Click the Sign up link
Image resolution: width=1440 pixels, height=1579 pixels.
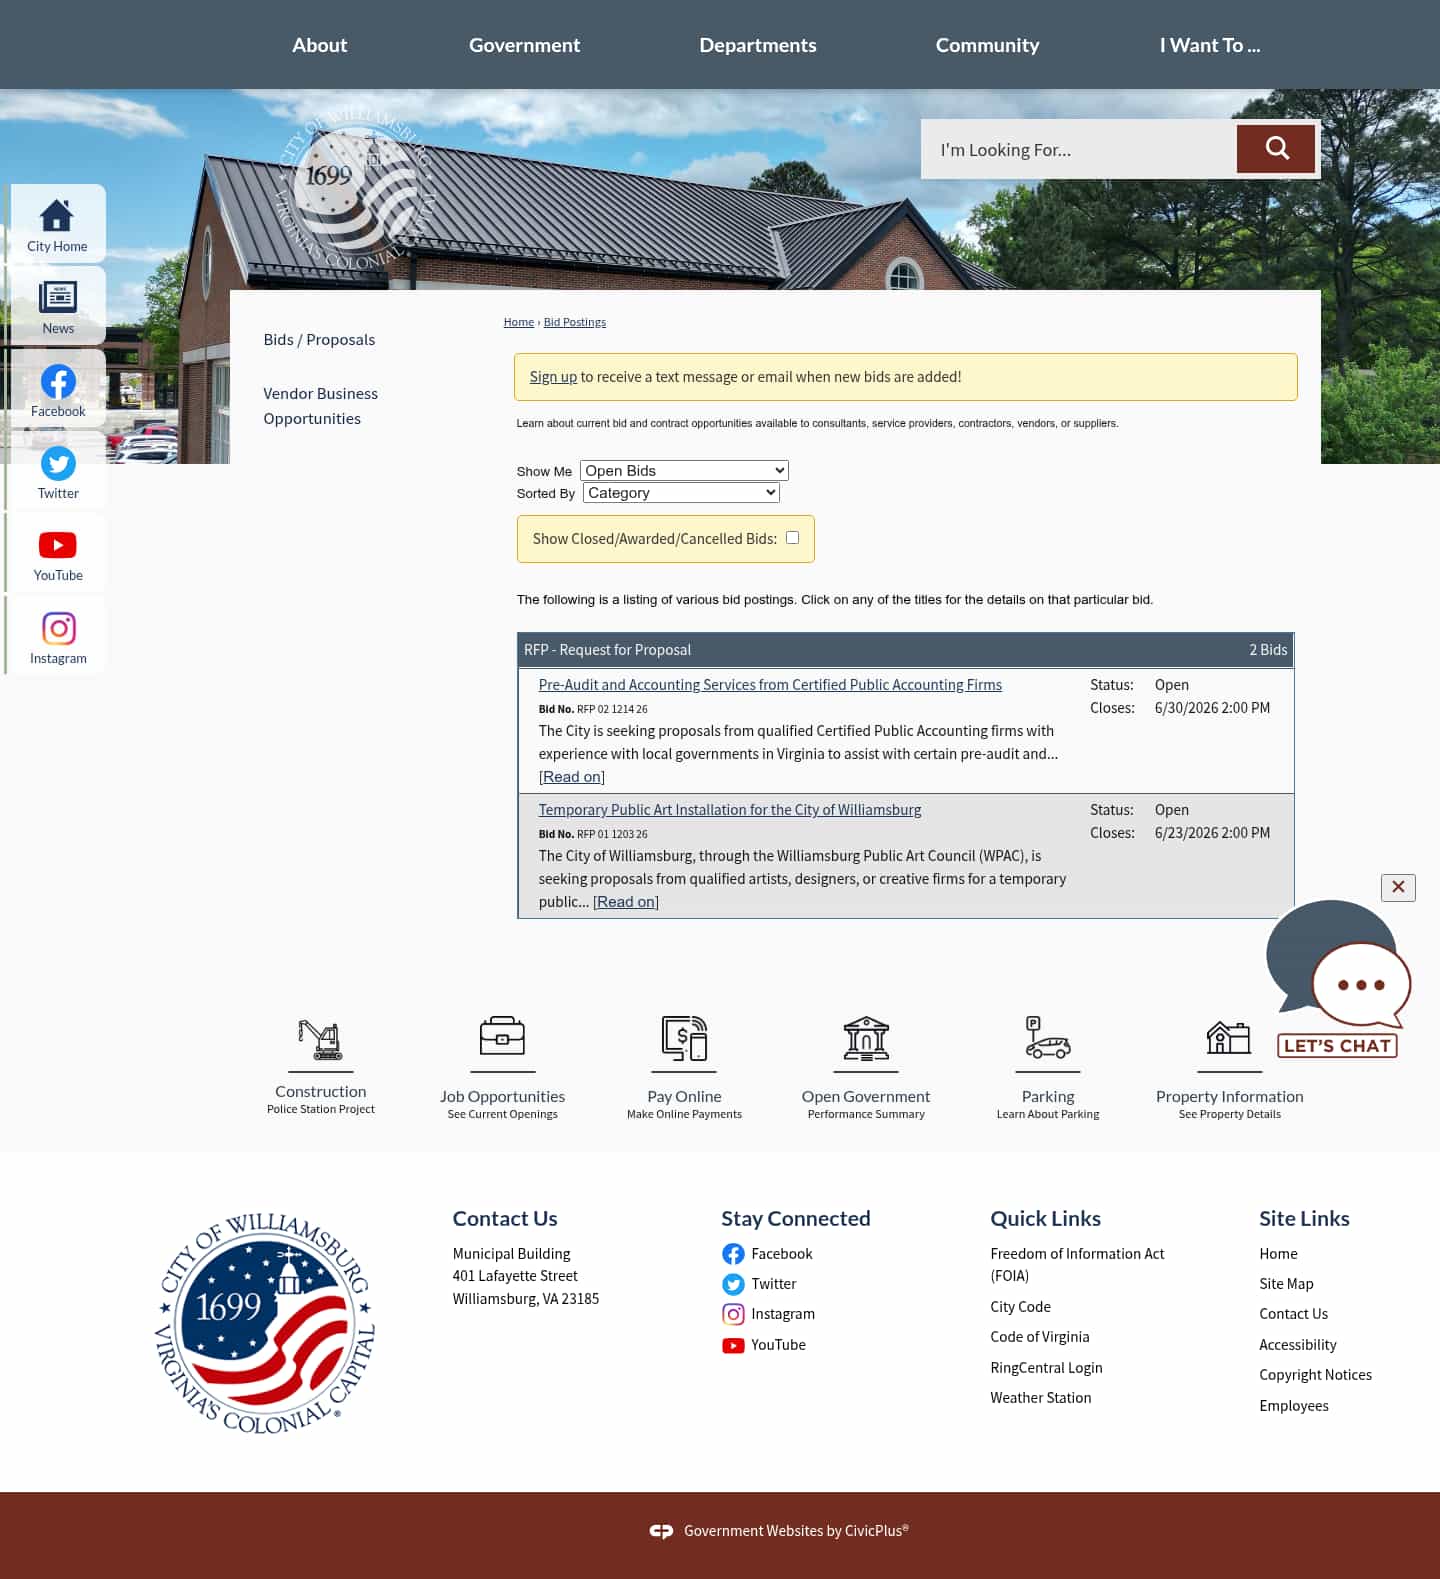point(553,377)
